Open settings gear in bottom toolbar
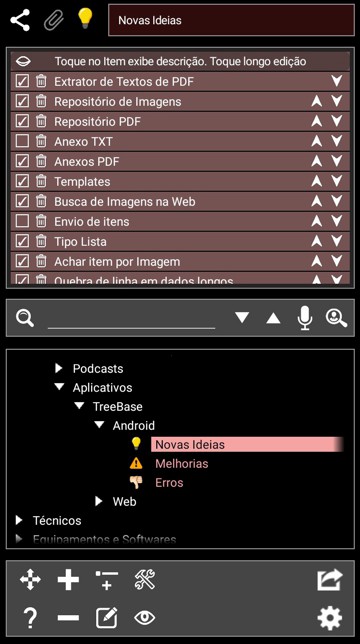Viewport: 360px width, 644px height. (330, 617)
